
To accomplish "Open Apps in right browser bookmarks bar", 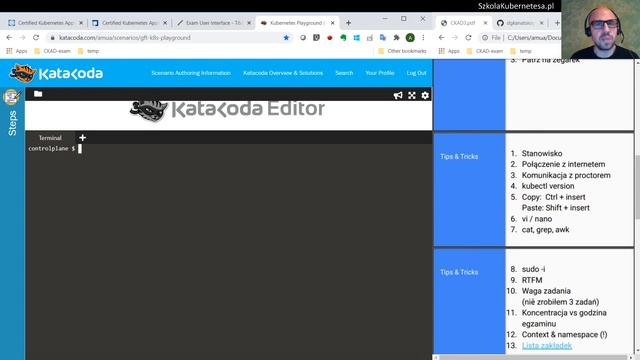I will [449, 51].
